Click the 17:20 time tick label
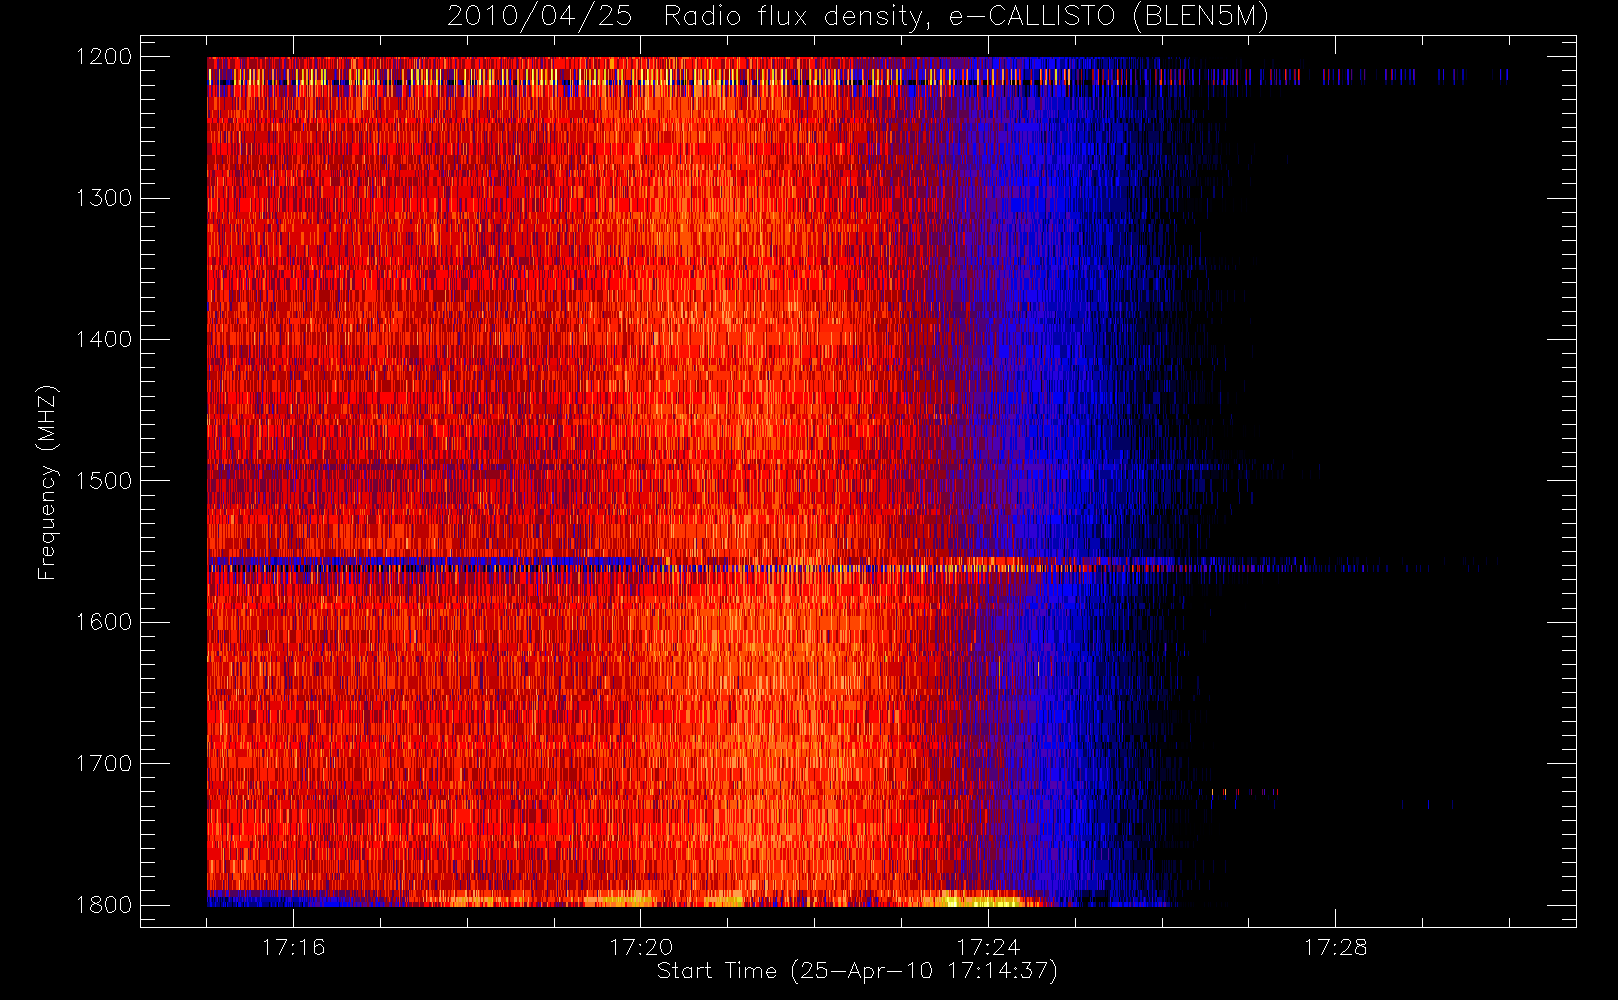 tap(641, 947)
